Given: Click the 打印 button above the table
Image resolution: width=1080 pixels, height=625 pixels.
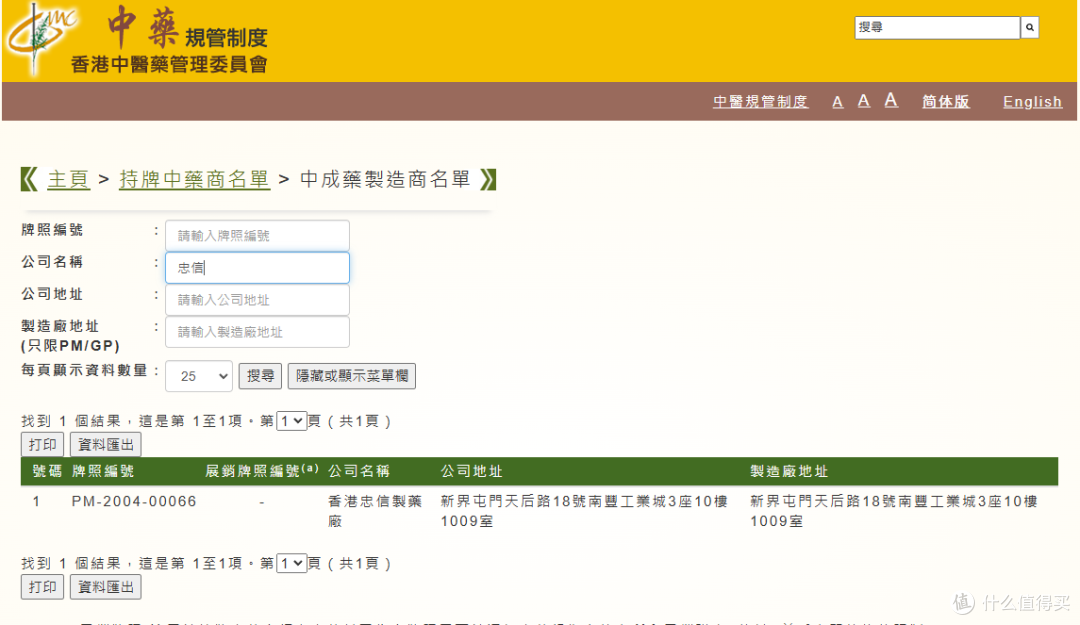Looking at the screenshot, I should pos(42,444).
